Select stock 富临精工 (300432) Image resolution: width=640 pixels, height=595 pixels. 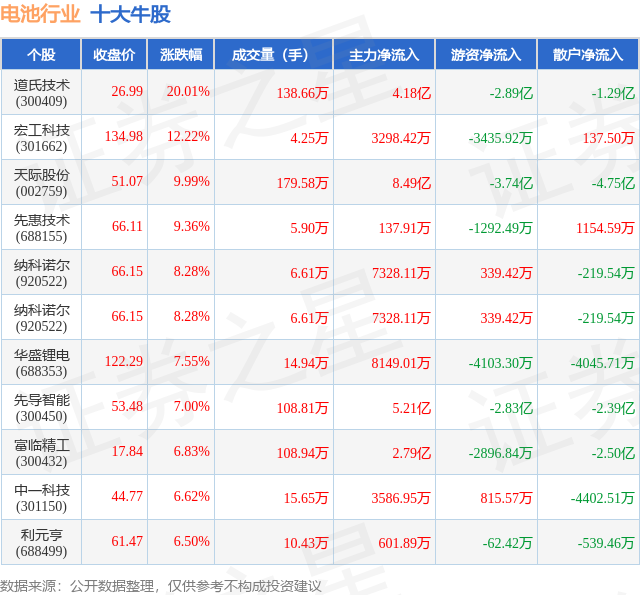[41, 453]
